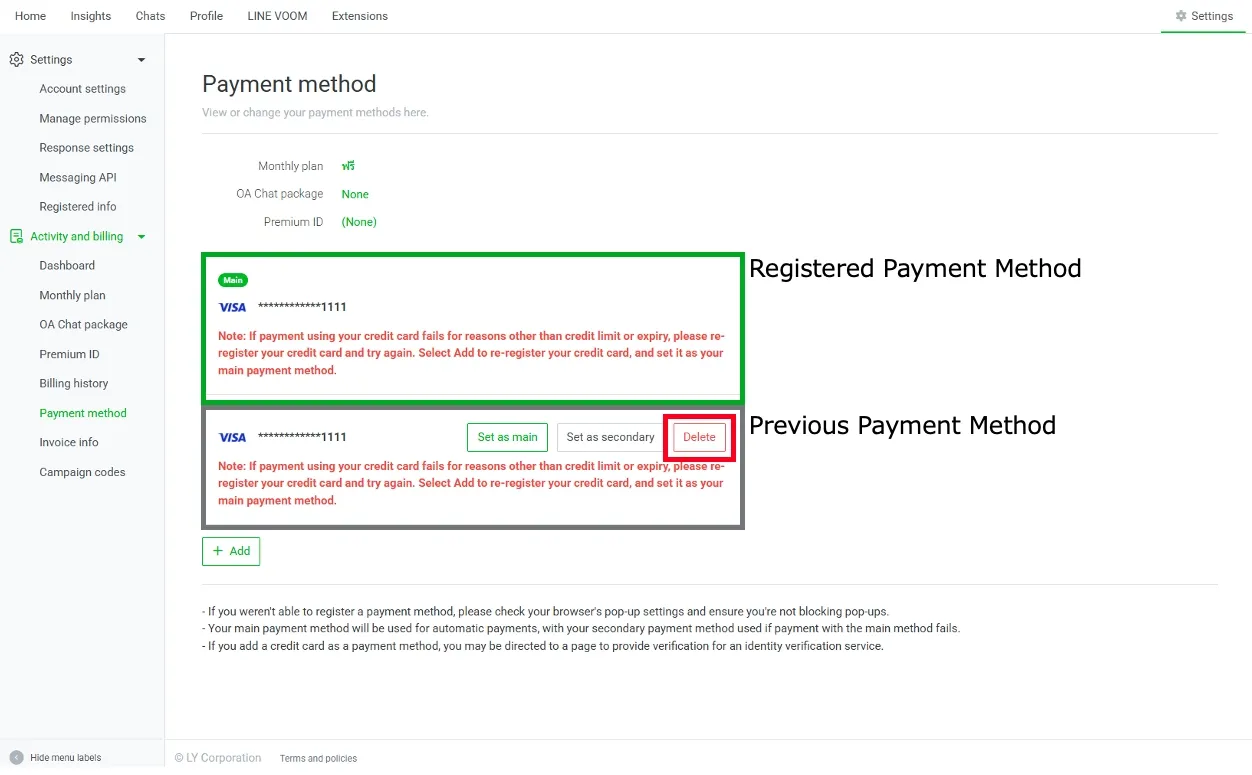Select Campaign codes in sidebar
The width and height of the screenshot is (1252, 775).
click(x=82, y=472)
